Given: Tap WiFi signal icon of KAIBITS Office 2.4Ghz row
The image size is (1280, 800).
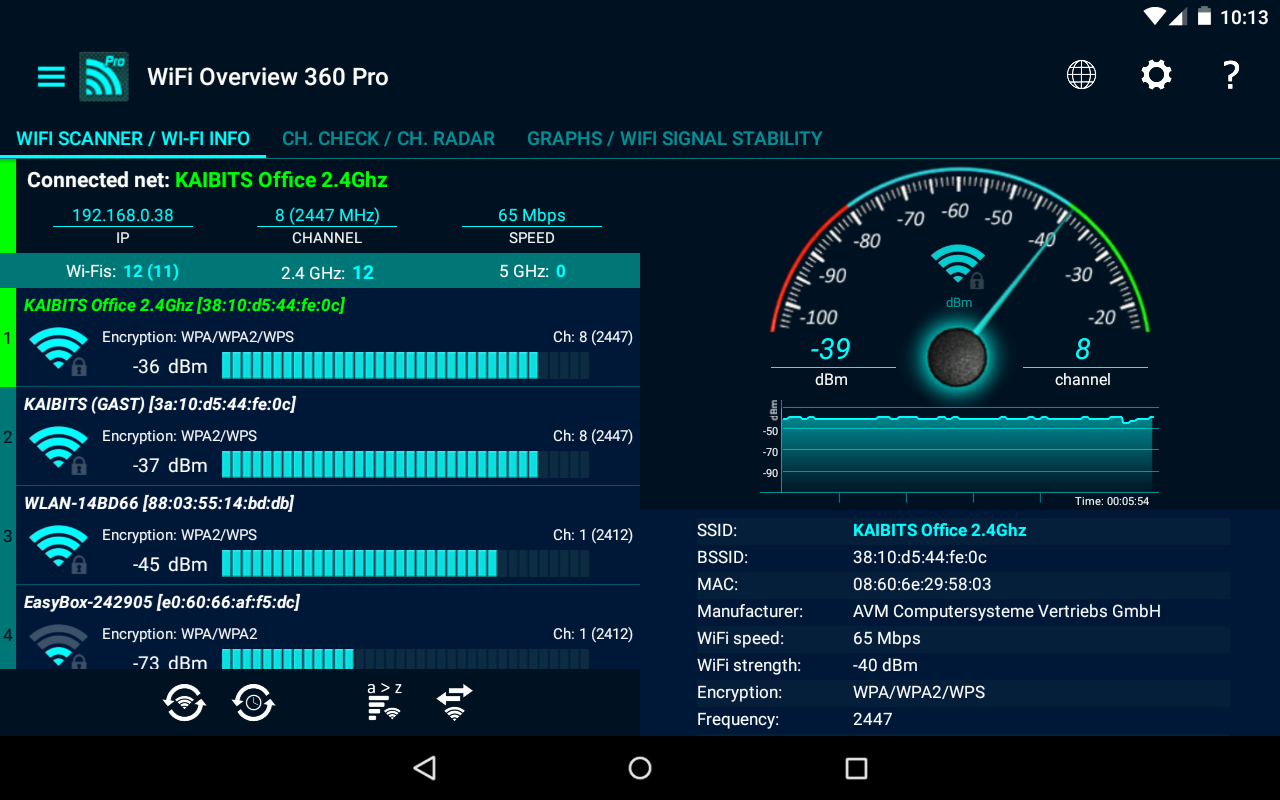Looking at the screenshot, I should point(59,351).
